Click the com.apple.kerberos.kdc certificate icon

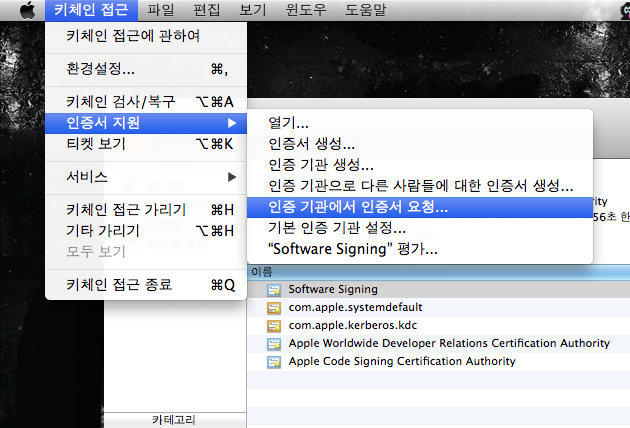(274, 326)
